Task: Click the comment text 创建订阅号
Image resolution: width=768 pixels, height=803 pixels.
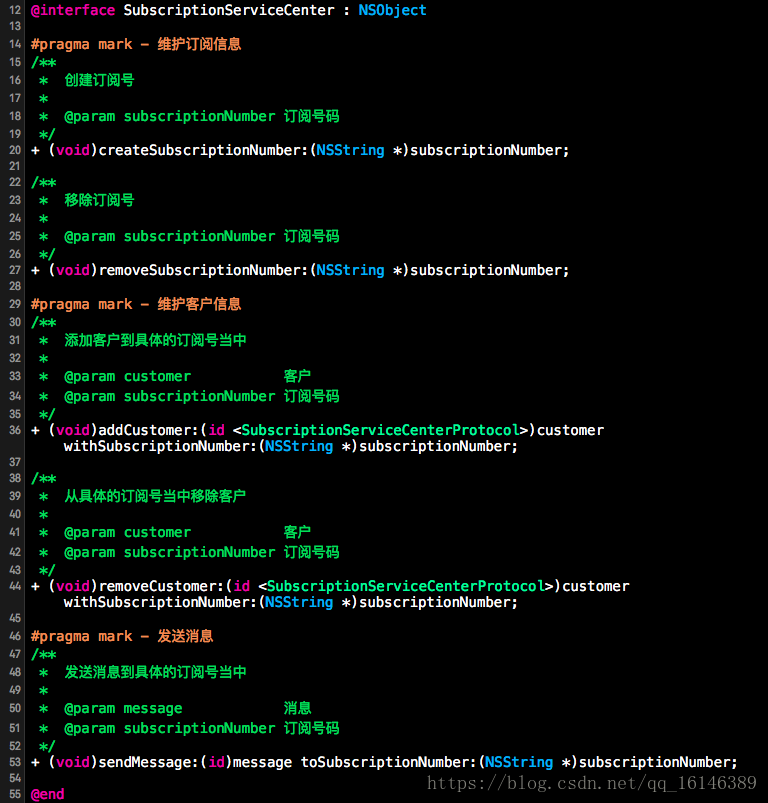Action: click(x=99, y=80)
